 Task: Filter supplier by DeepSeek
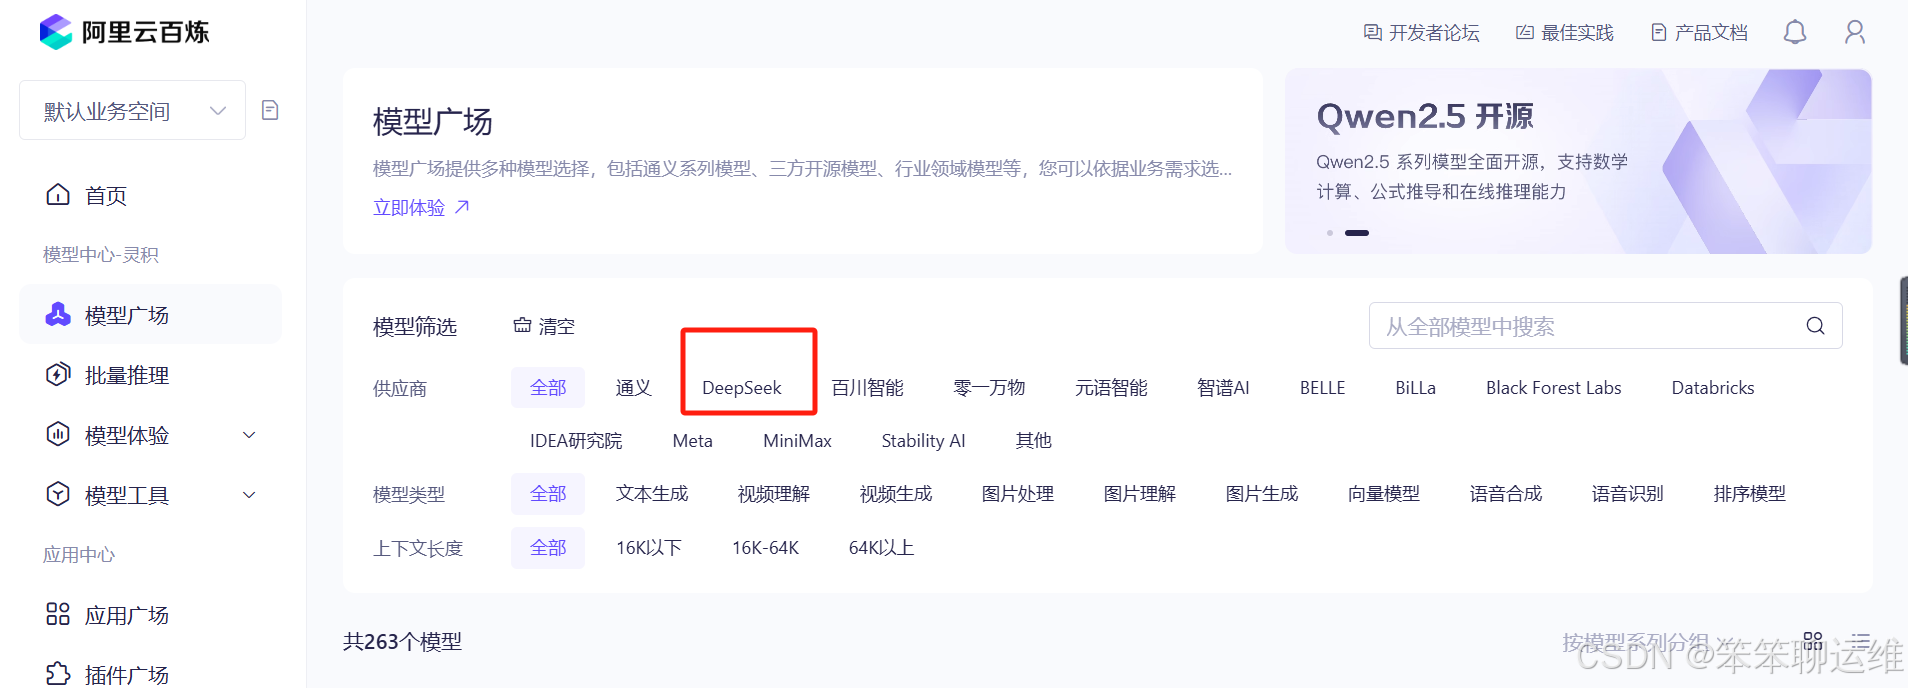click(x=742, y=388)
